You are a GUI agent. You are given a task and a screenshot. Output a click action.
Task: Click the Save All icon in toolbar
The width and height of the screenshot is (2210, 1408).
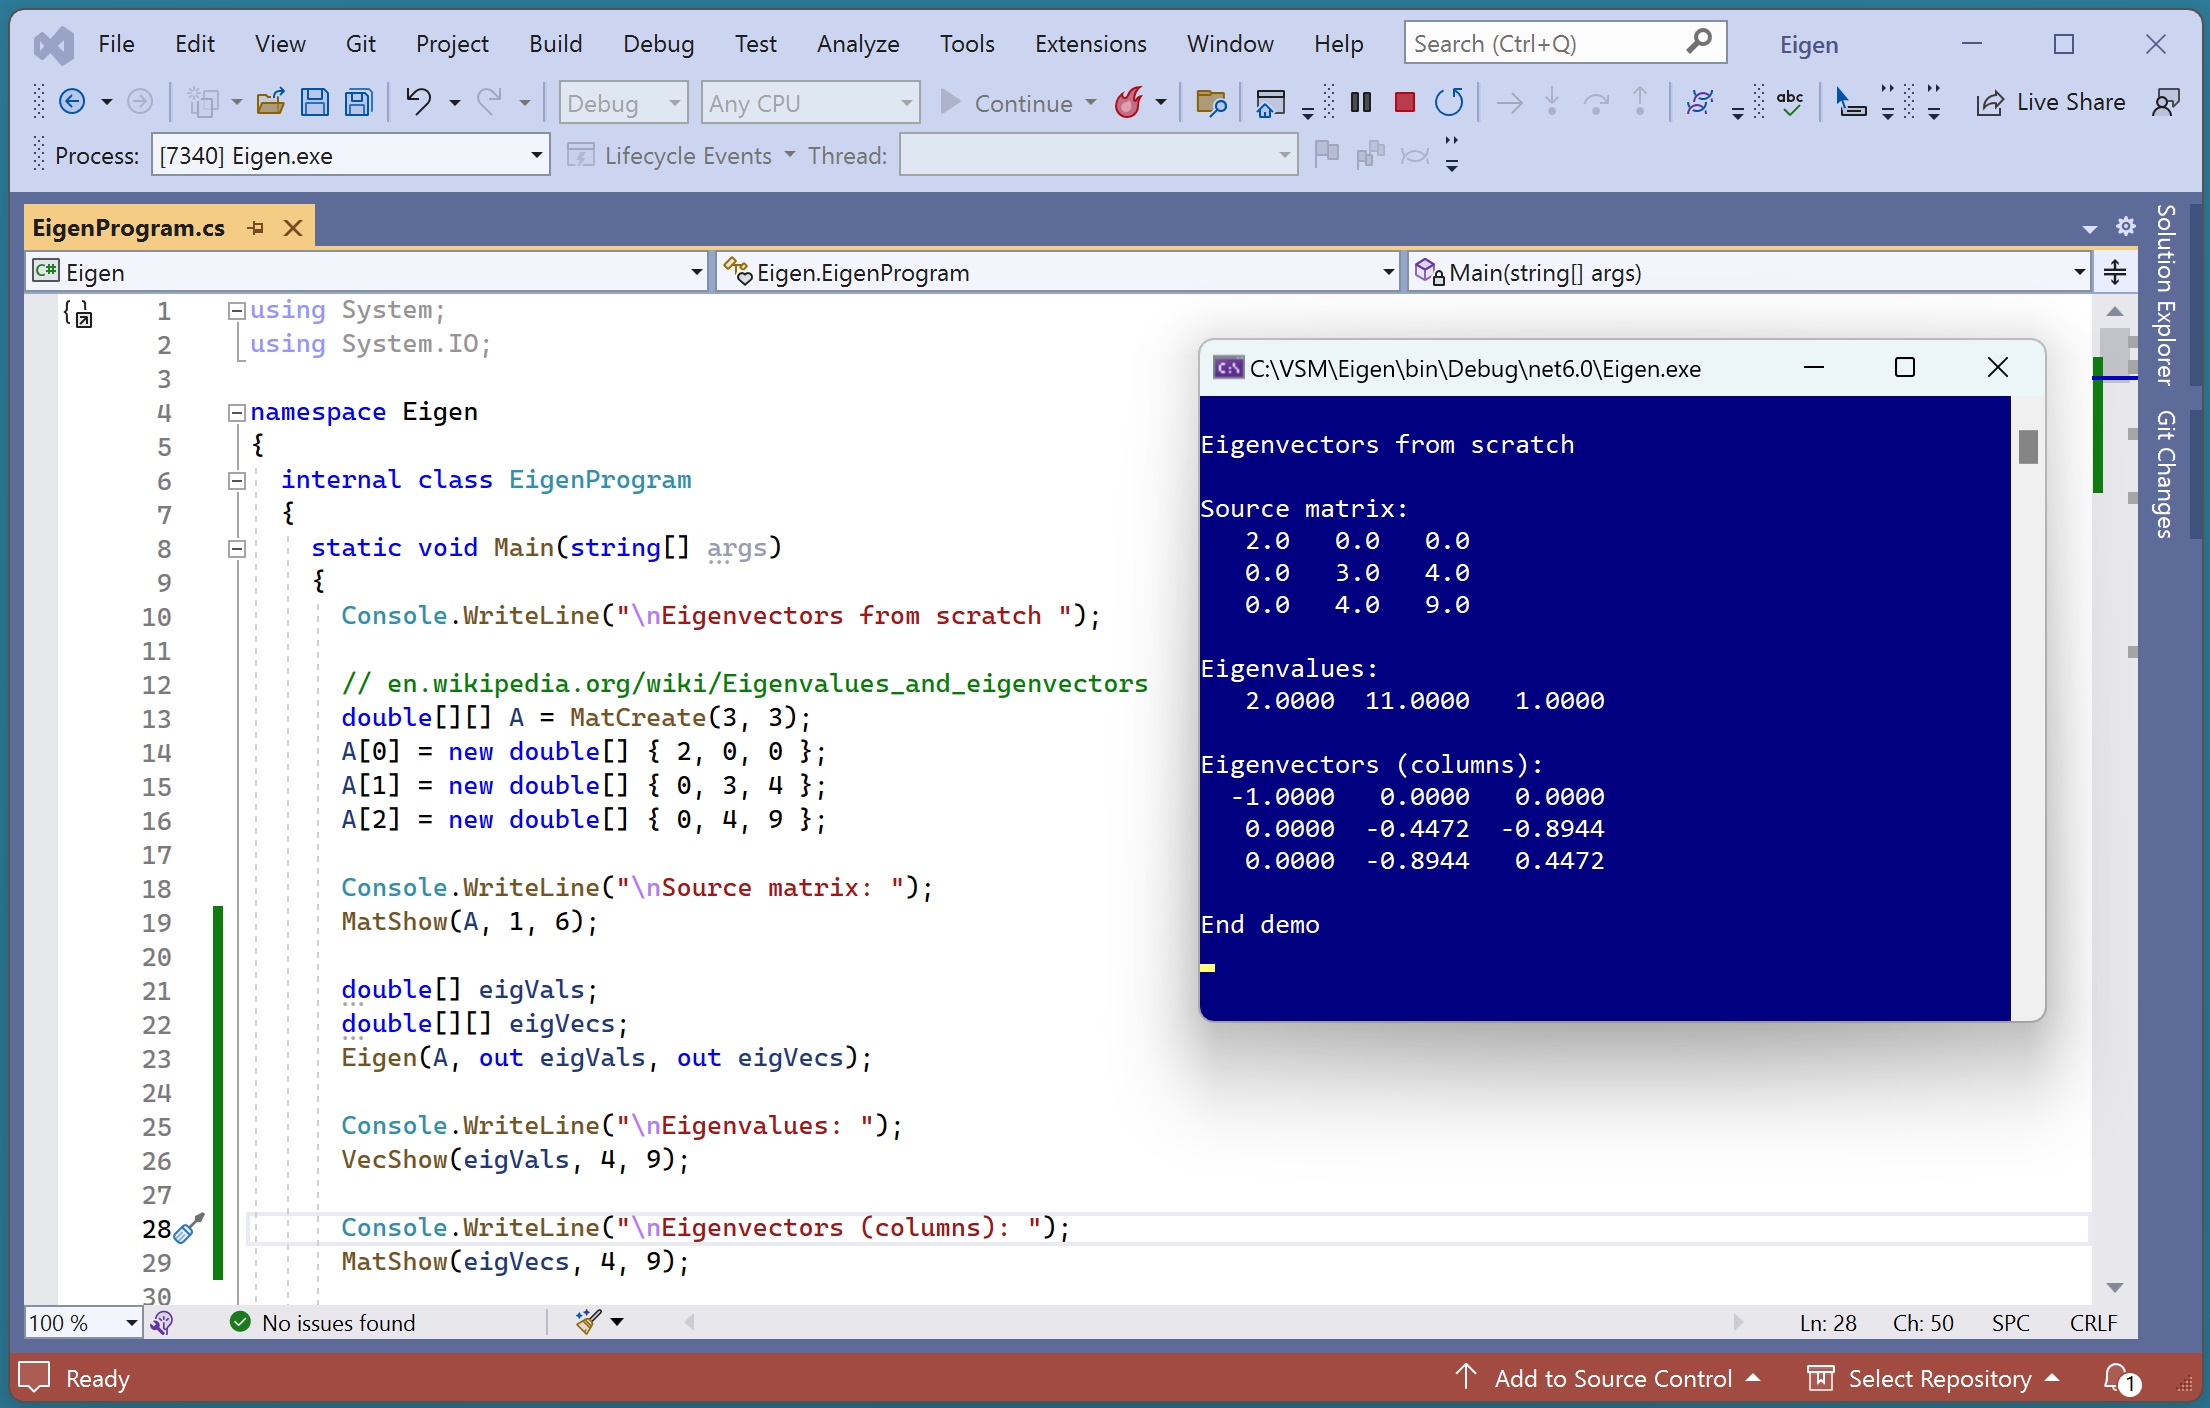coord(358,102)
